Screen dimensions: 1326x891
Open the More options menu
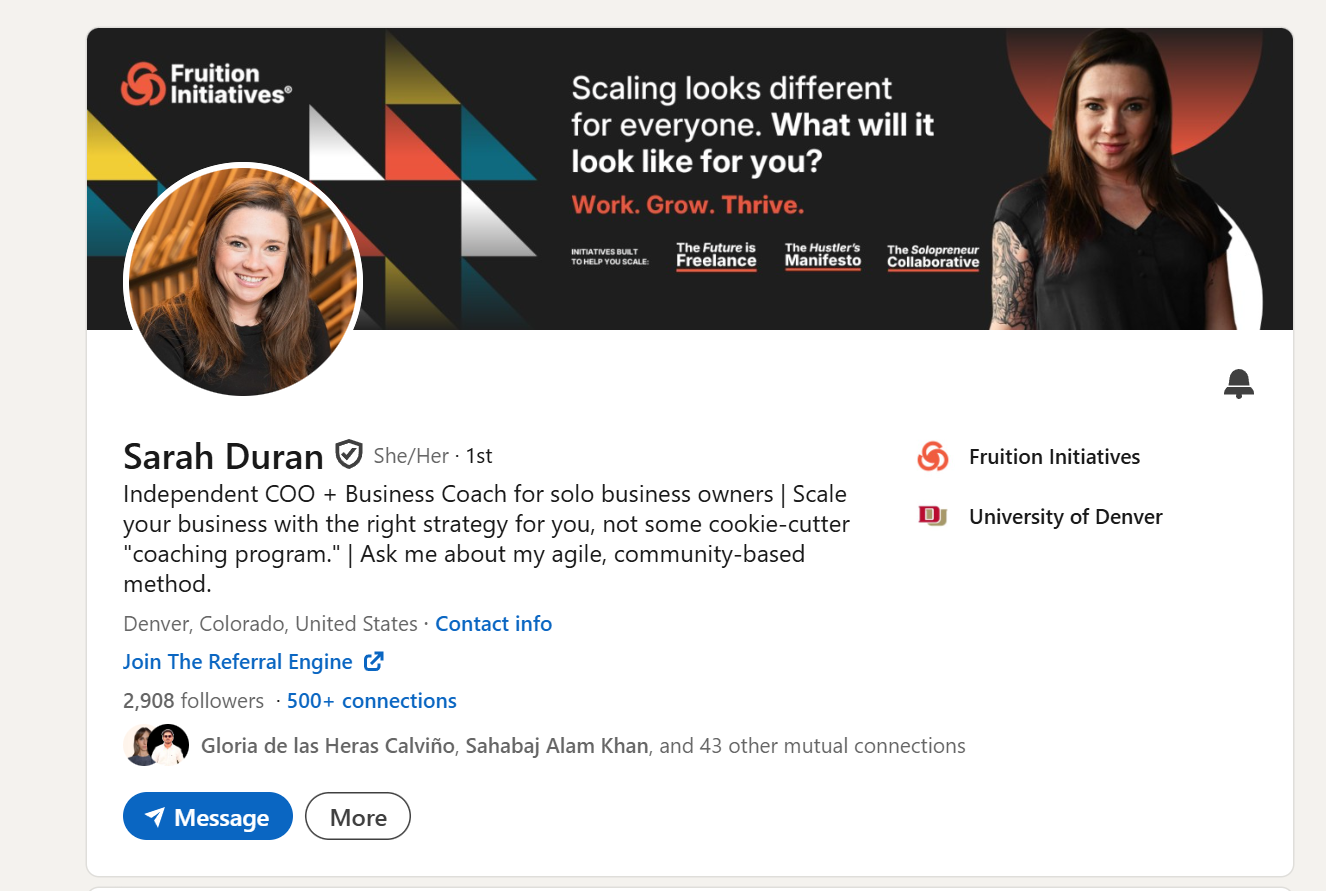pos(357,816)
